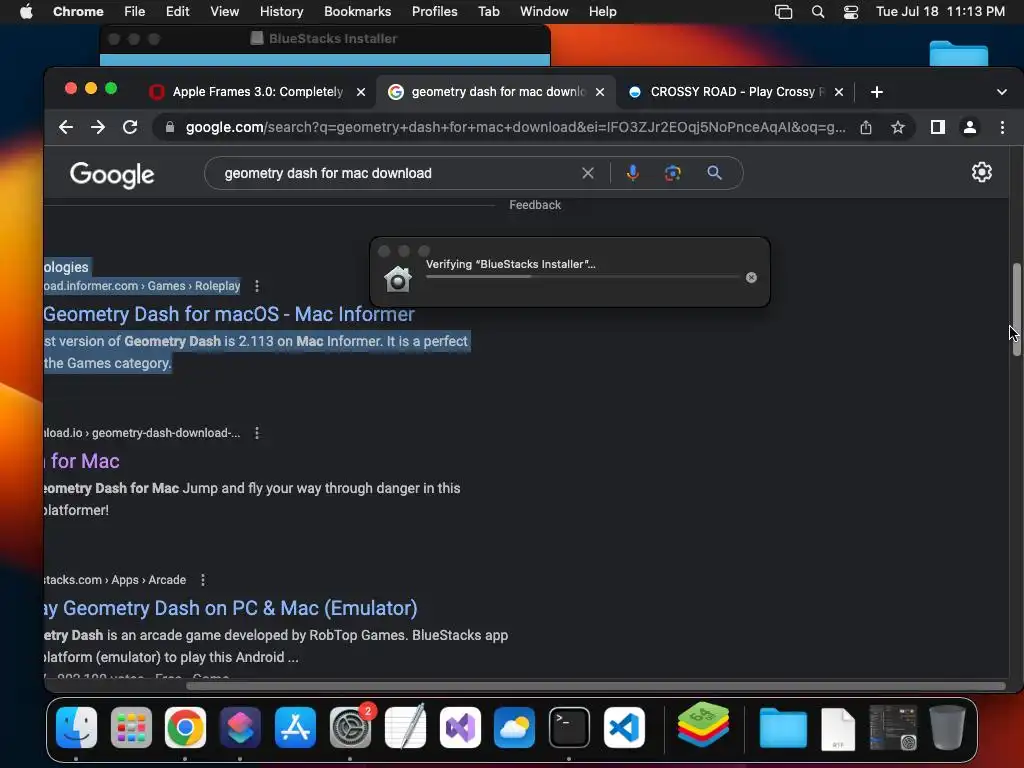This screenshot has height=768, width=1024.
Task: Open Google Chrome from the Dock
Action: pyautogui.click(x=185, y=728)
